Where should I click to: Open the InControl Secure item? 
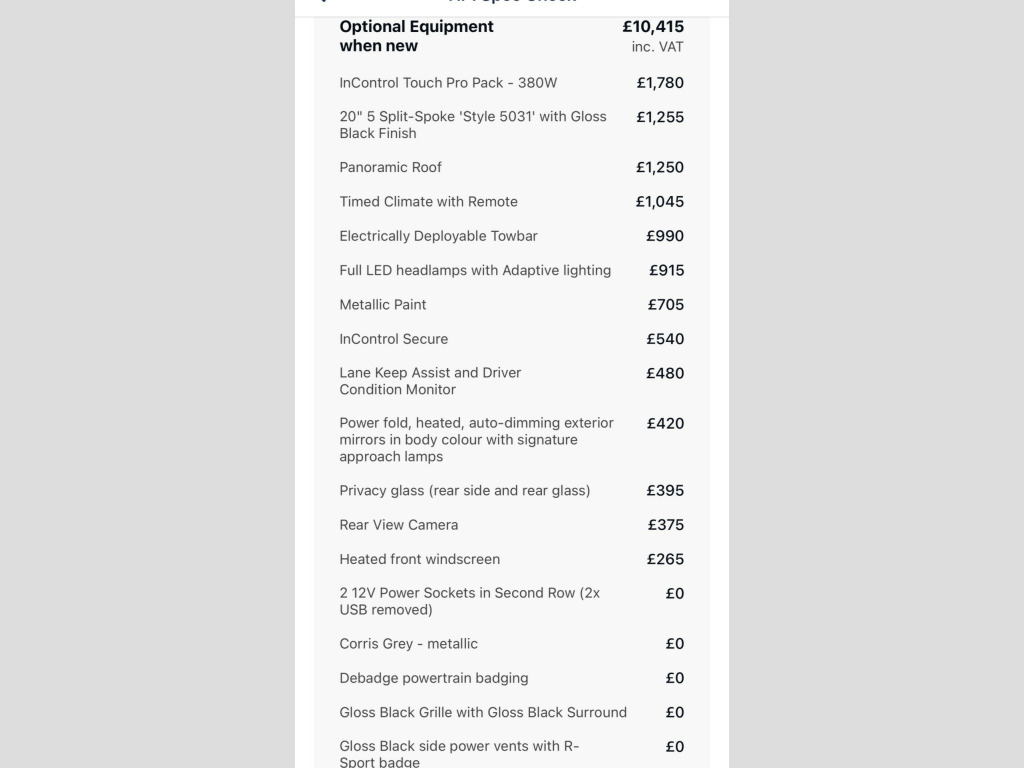click(394, 339)
